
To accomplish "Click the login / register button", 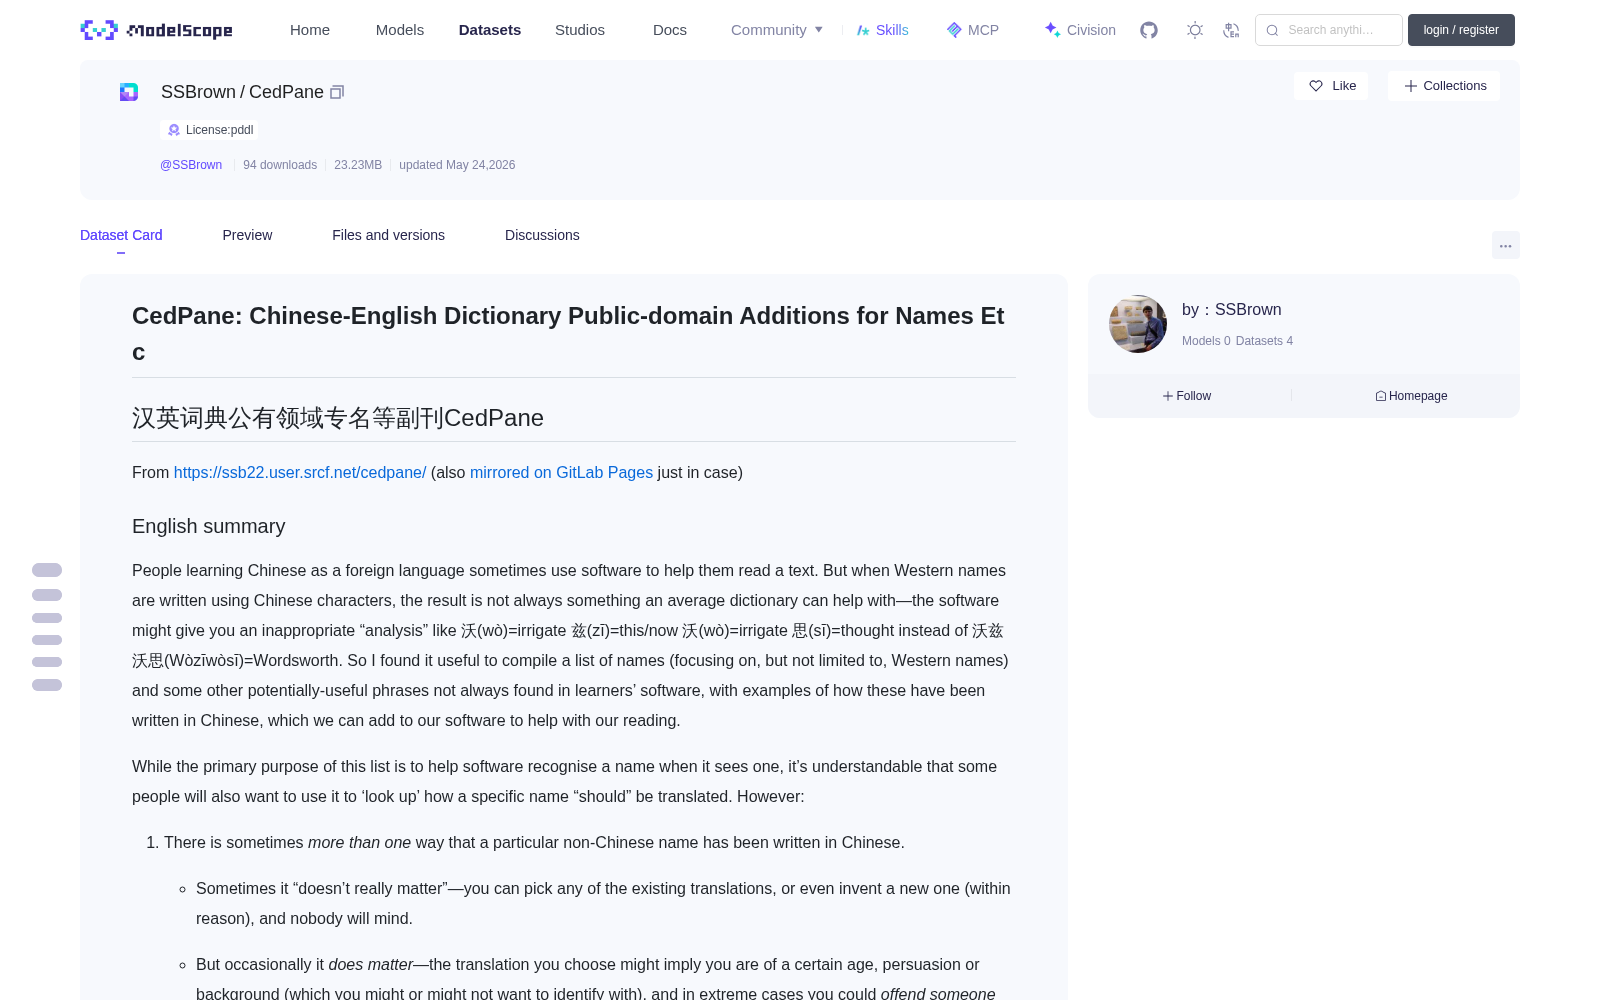I will [x=1461, y=30].
